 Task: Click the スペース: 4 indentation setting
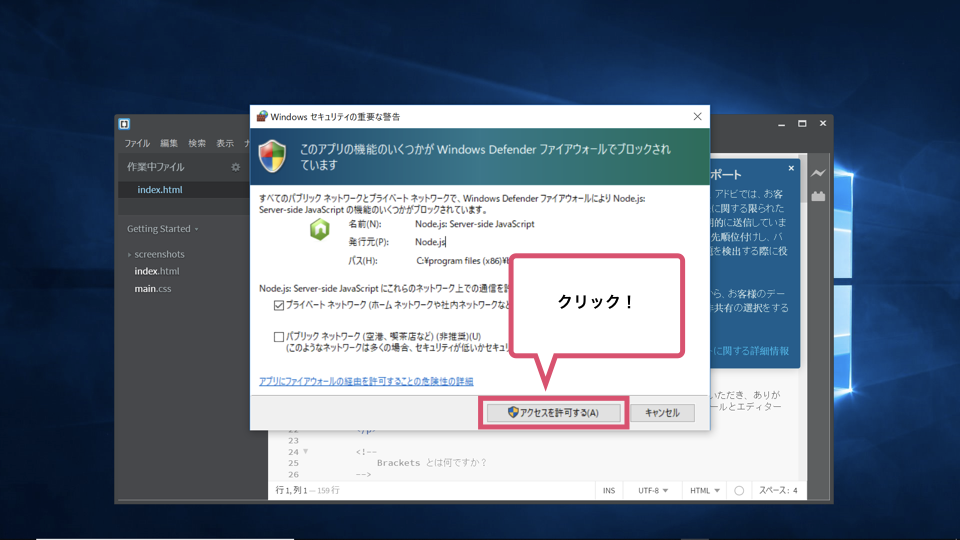[x=778, y=490]
